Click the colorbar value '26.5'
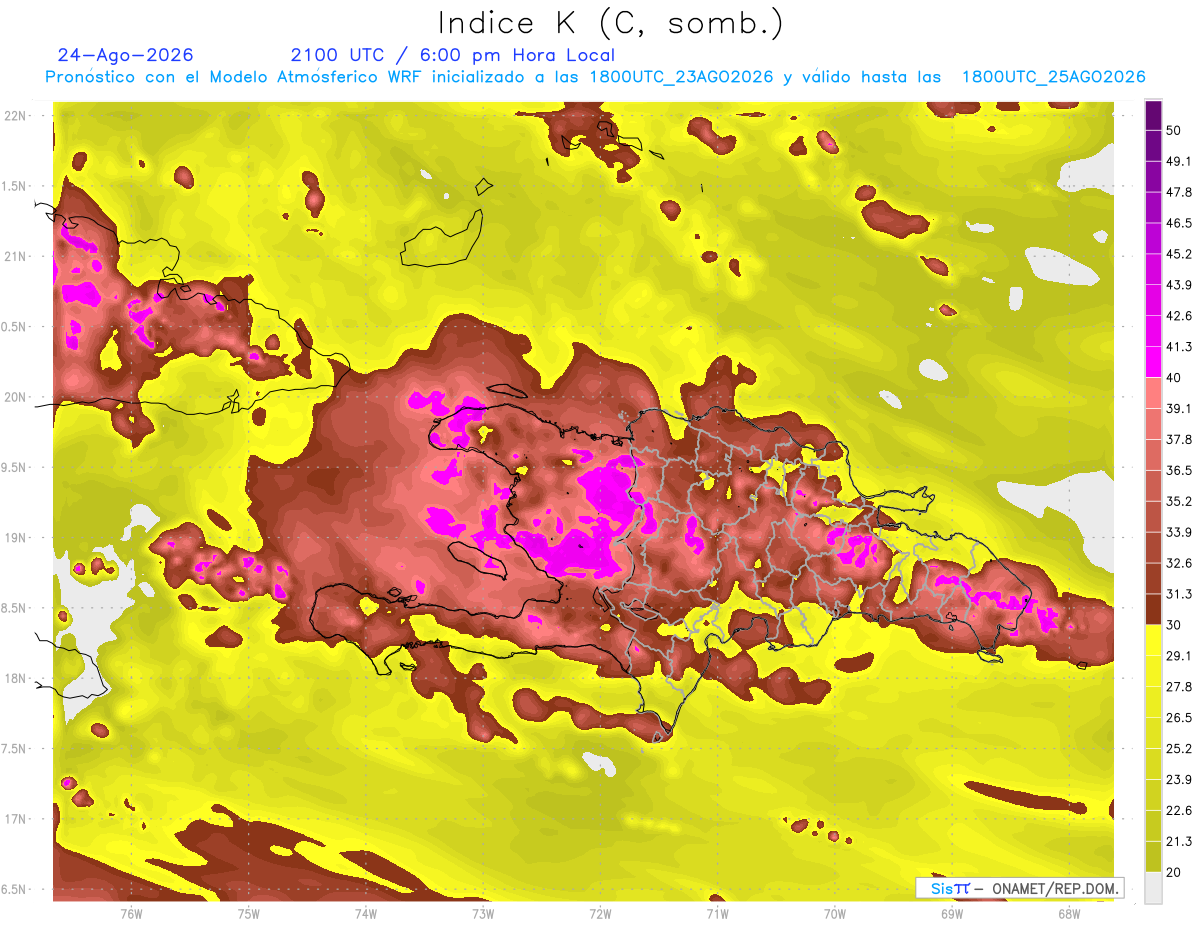 tap(1178, 717)
